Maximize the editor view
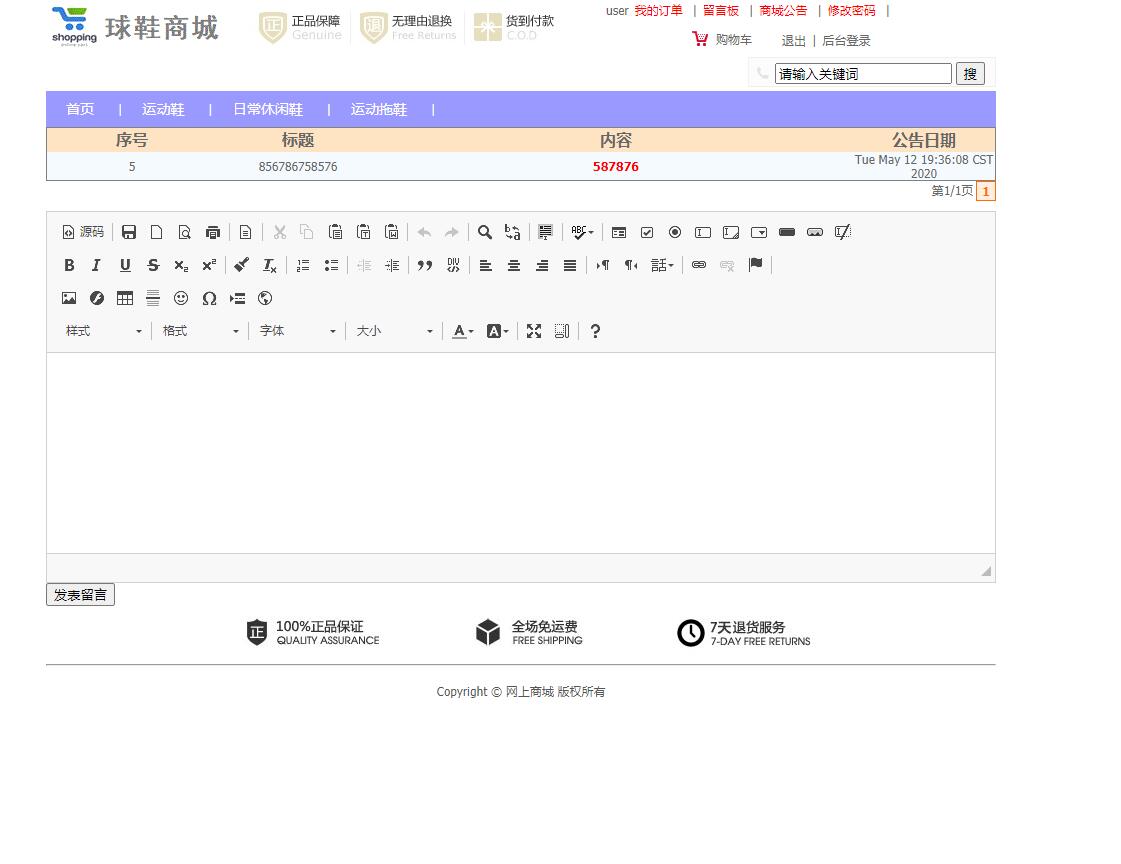1121x864 pixels. [x=534, y=331]
